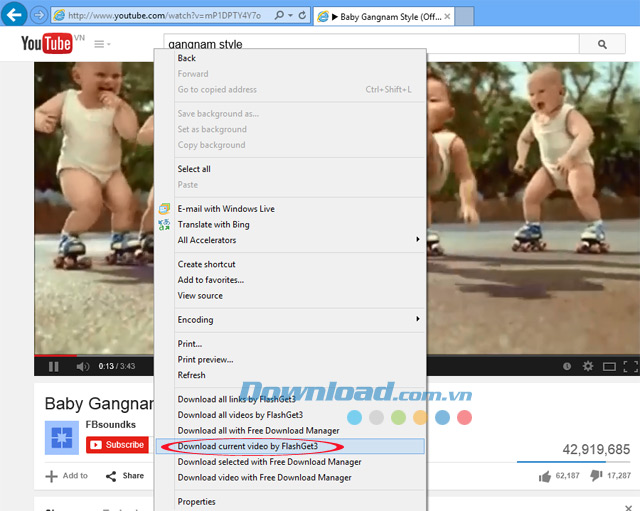Click Add to playlist button

point(67,476)
